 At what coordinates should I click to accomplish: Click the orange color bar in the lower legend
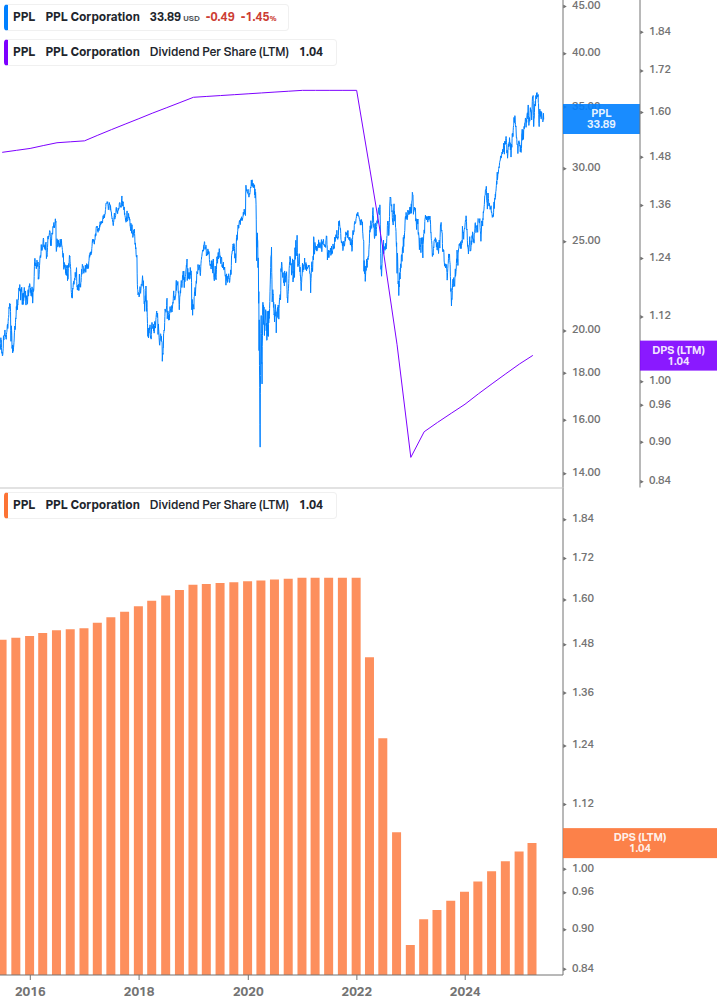6,505
